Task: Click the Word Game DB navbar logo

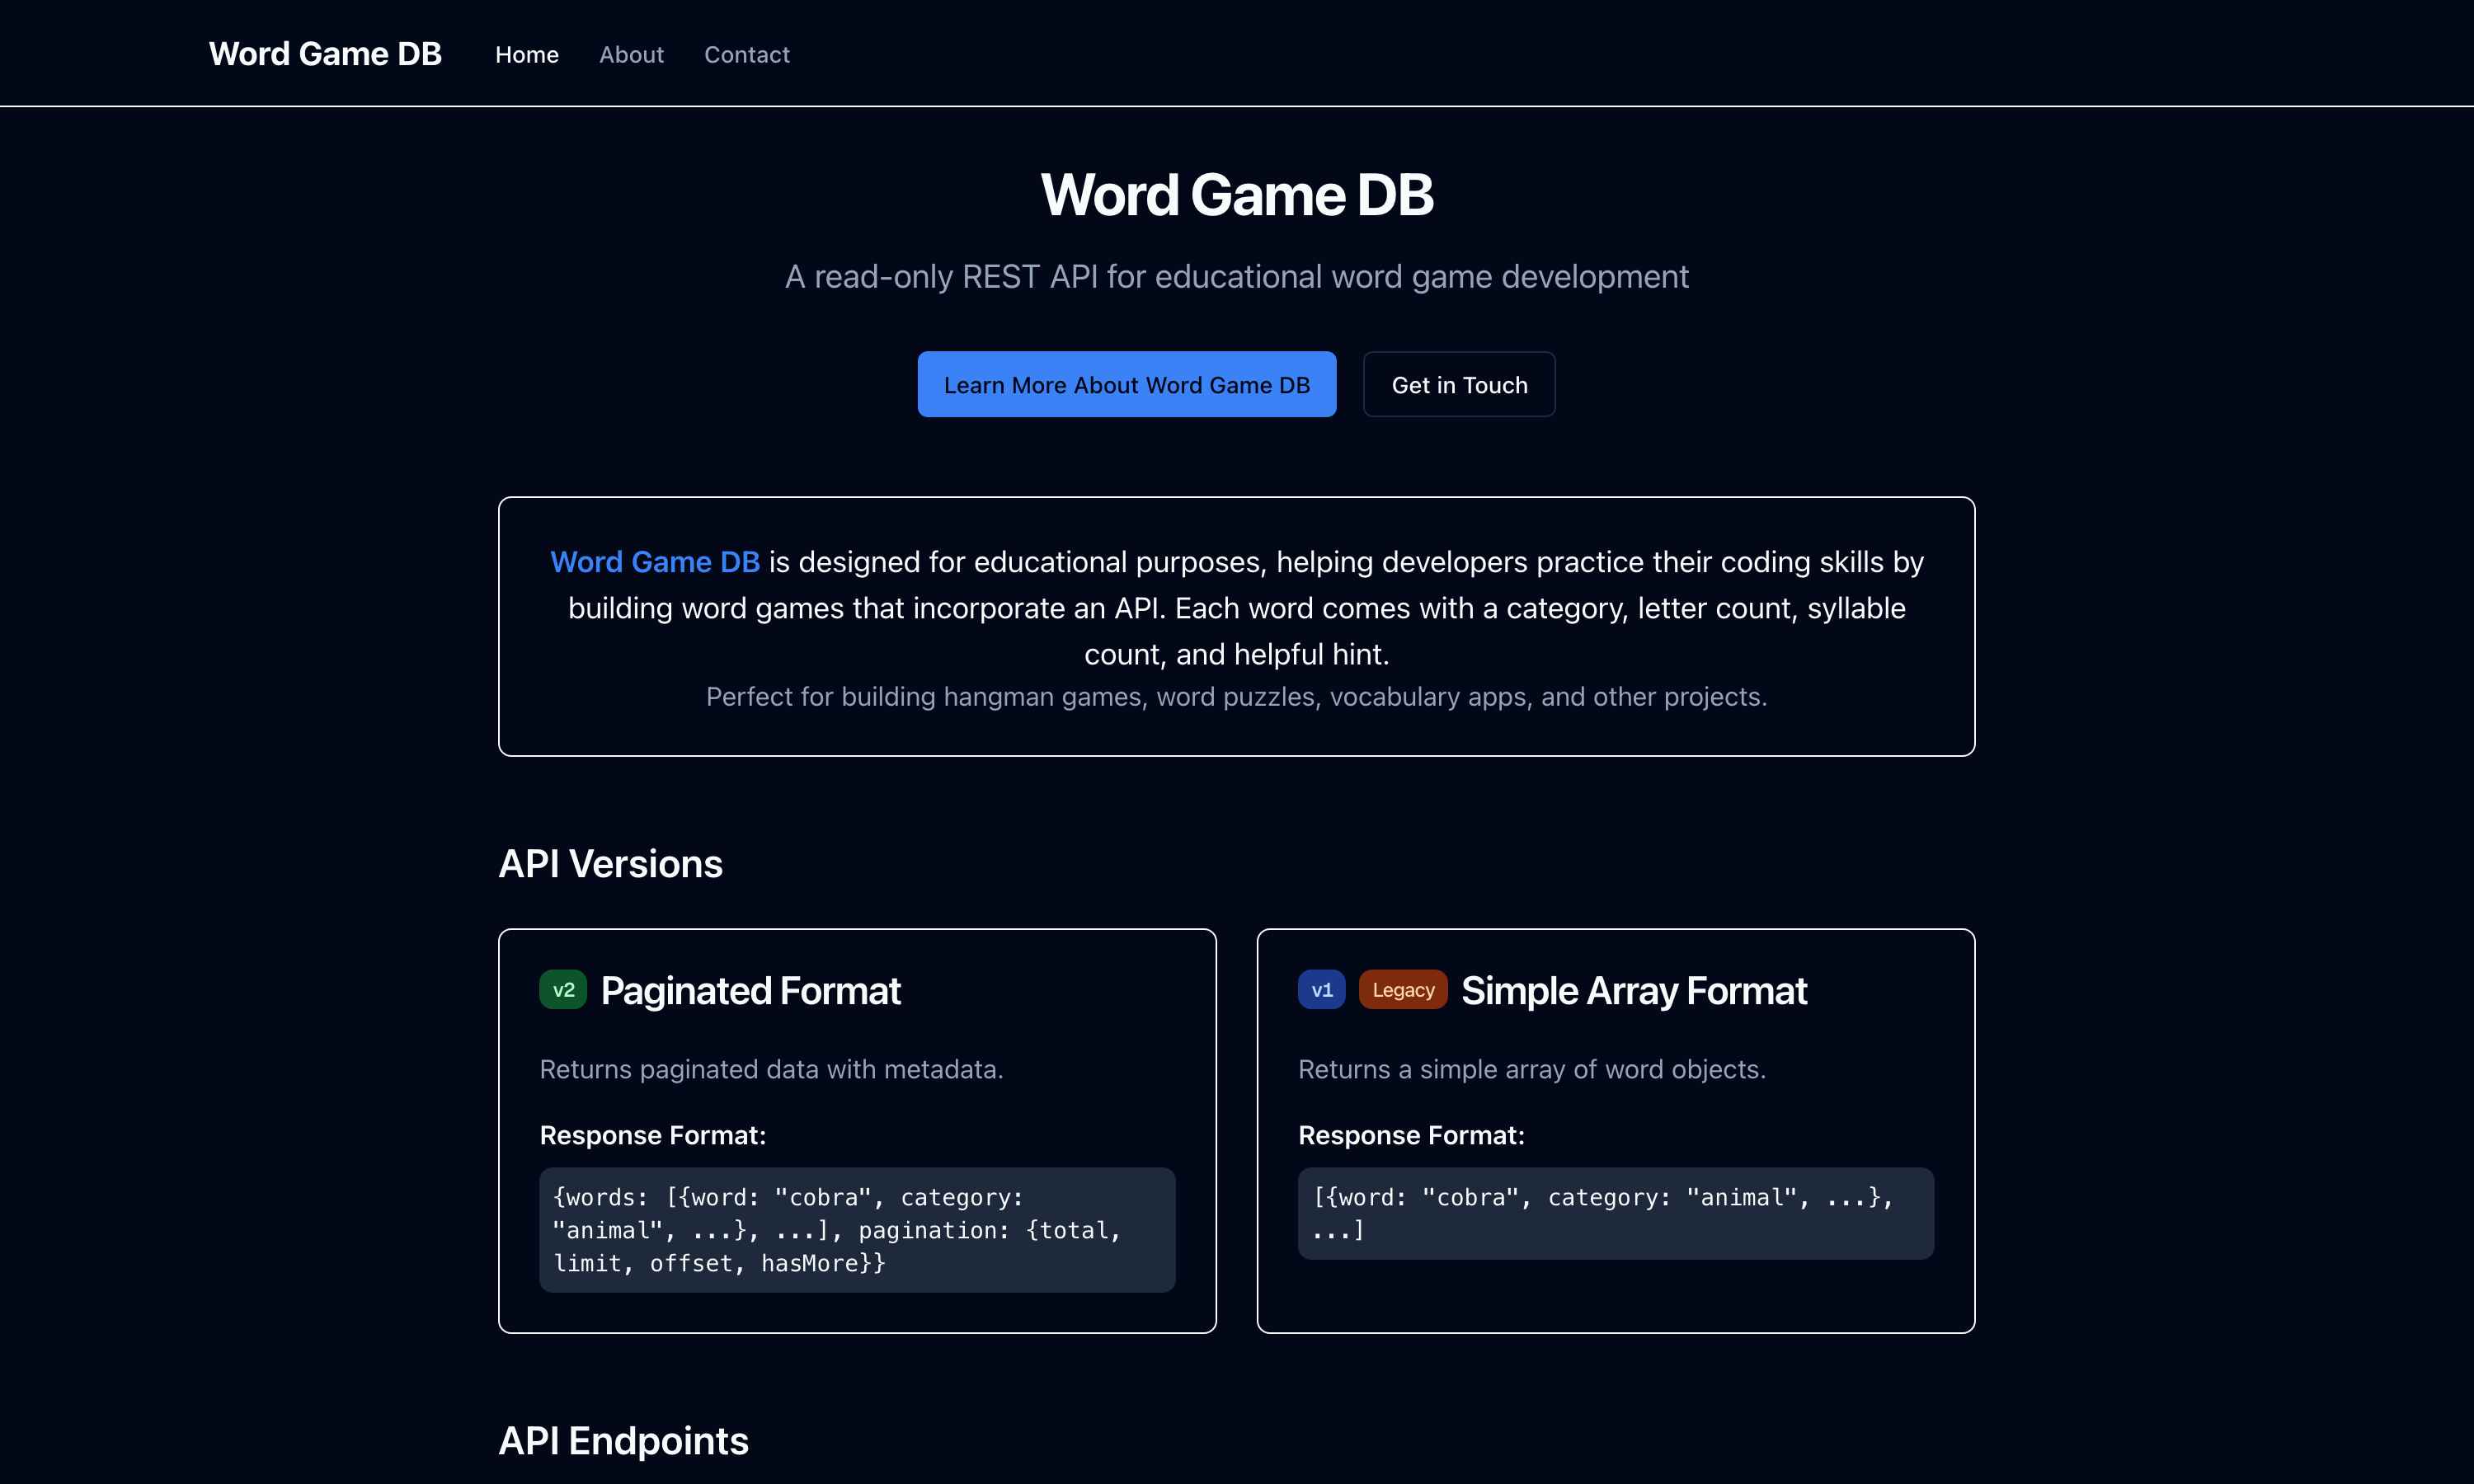Action: point(325,54)
